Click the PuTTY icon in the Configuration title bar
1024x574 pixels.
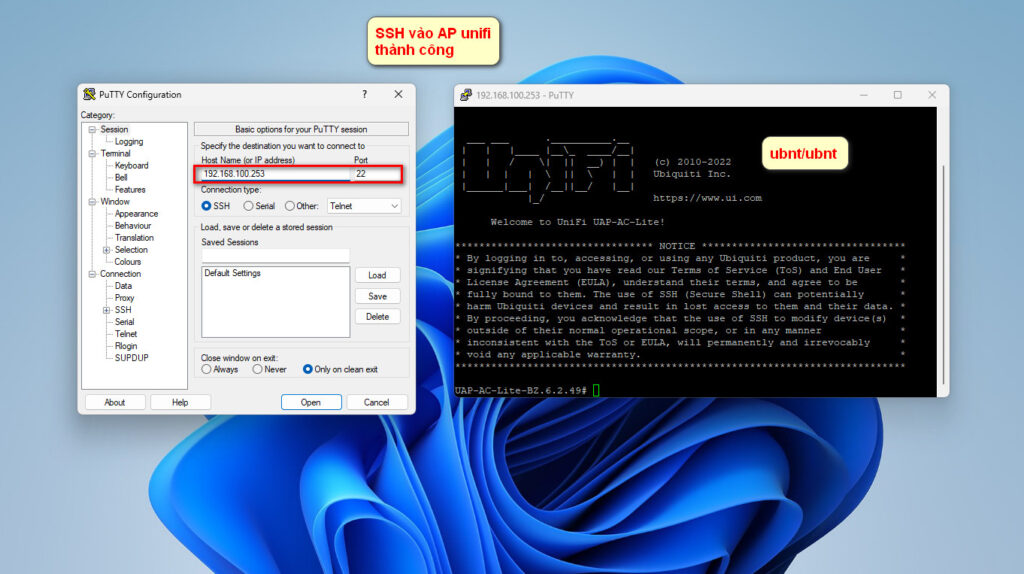pyautogui.click(x=89, y=95)
